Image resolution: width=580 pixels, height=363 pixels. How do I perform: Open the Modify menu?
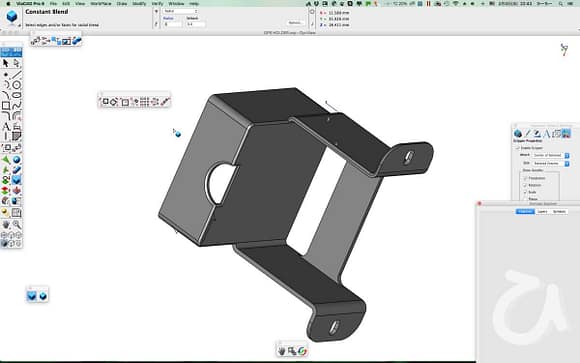[x=139, y=3]
